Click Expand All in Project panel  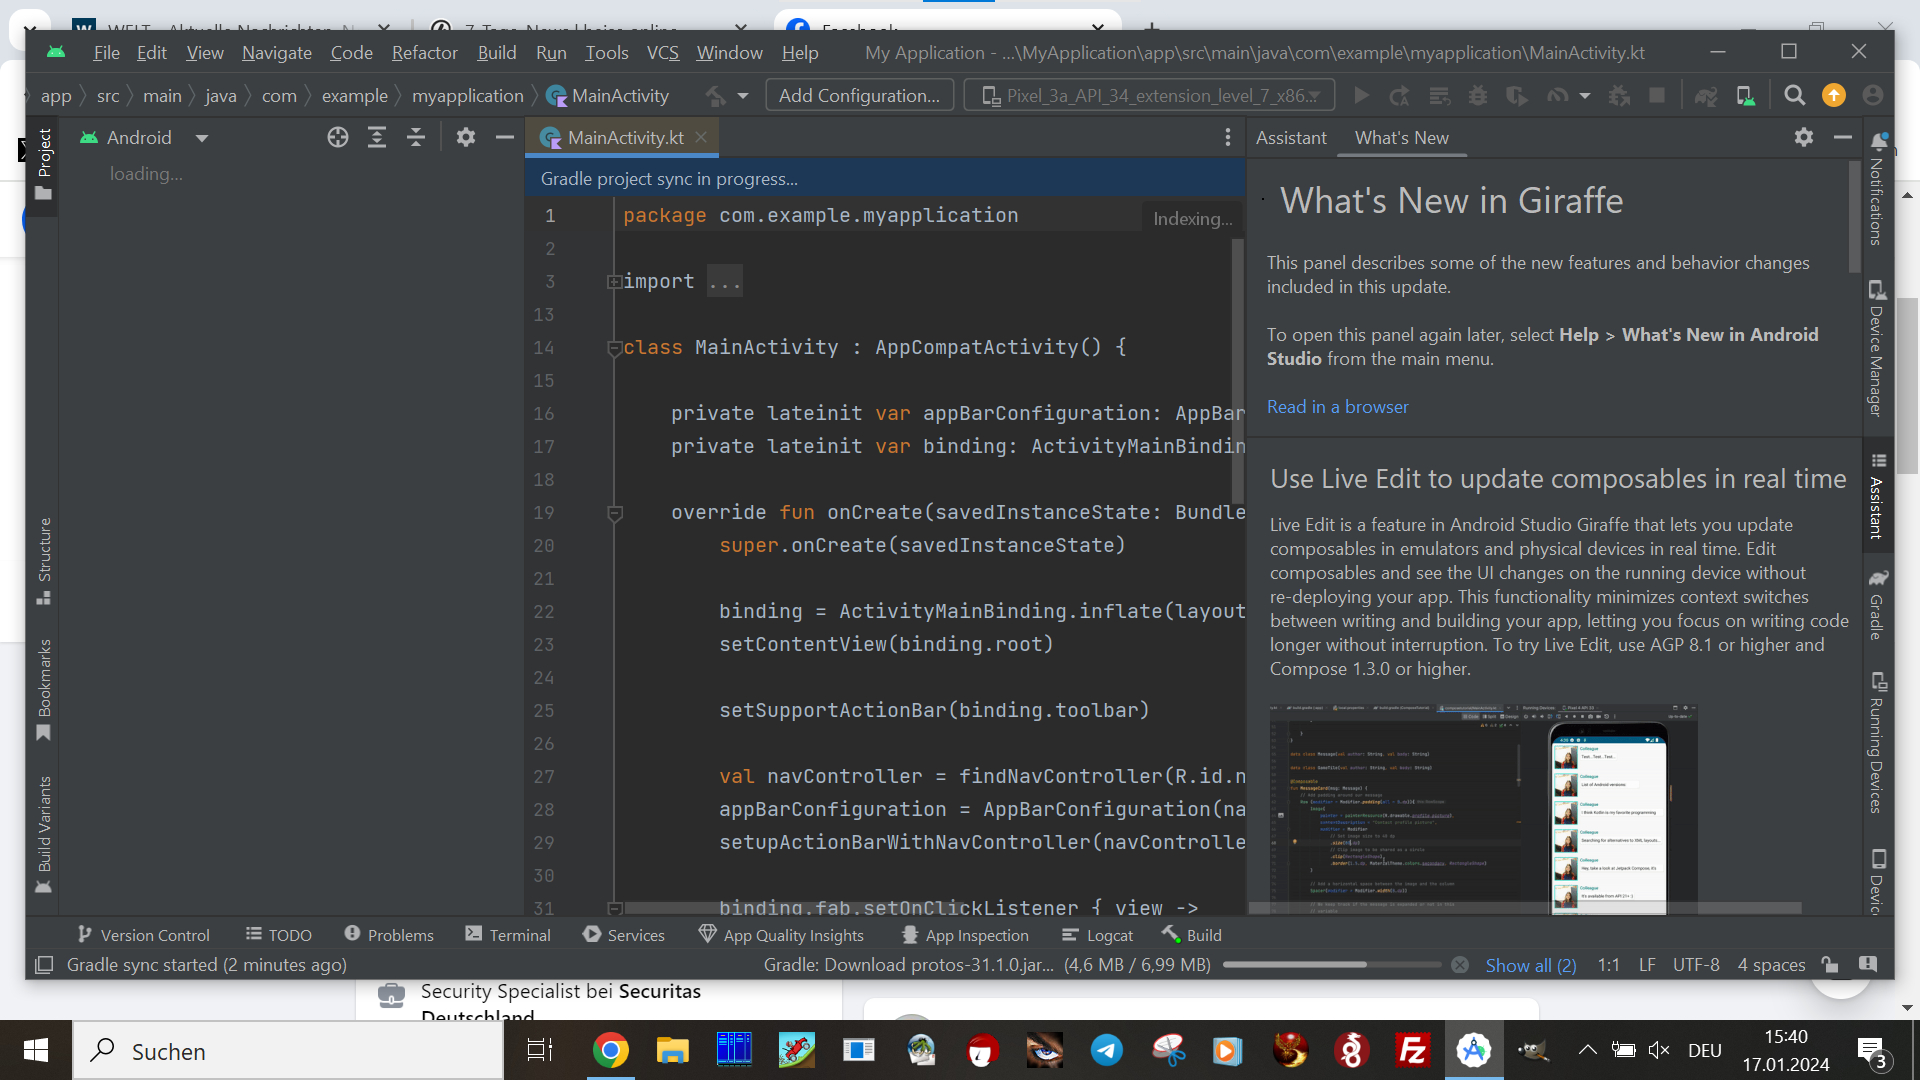[x=377, y=138]
